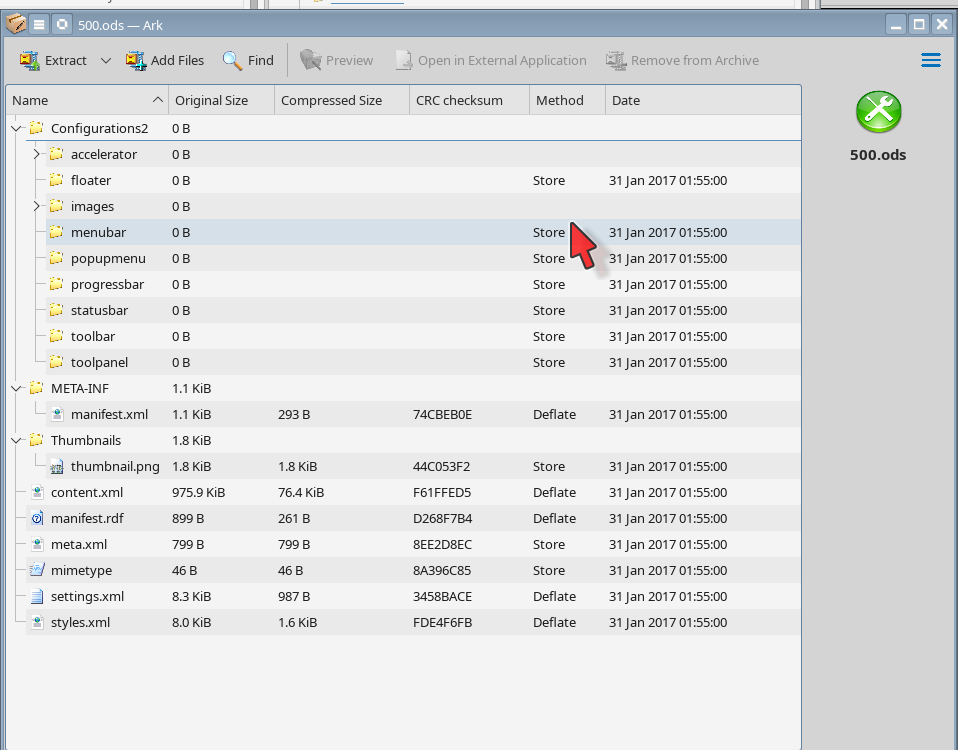Click the Extract archive icon
The height and width of the screenshot is (750, 958).
30,61
